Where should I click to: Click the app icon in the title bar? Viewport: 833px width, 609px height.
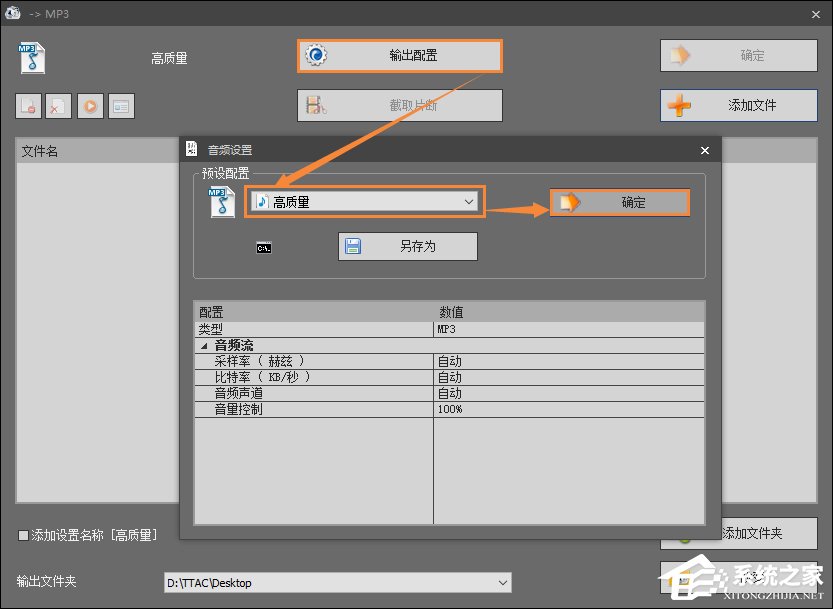(13, 13)
